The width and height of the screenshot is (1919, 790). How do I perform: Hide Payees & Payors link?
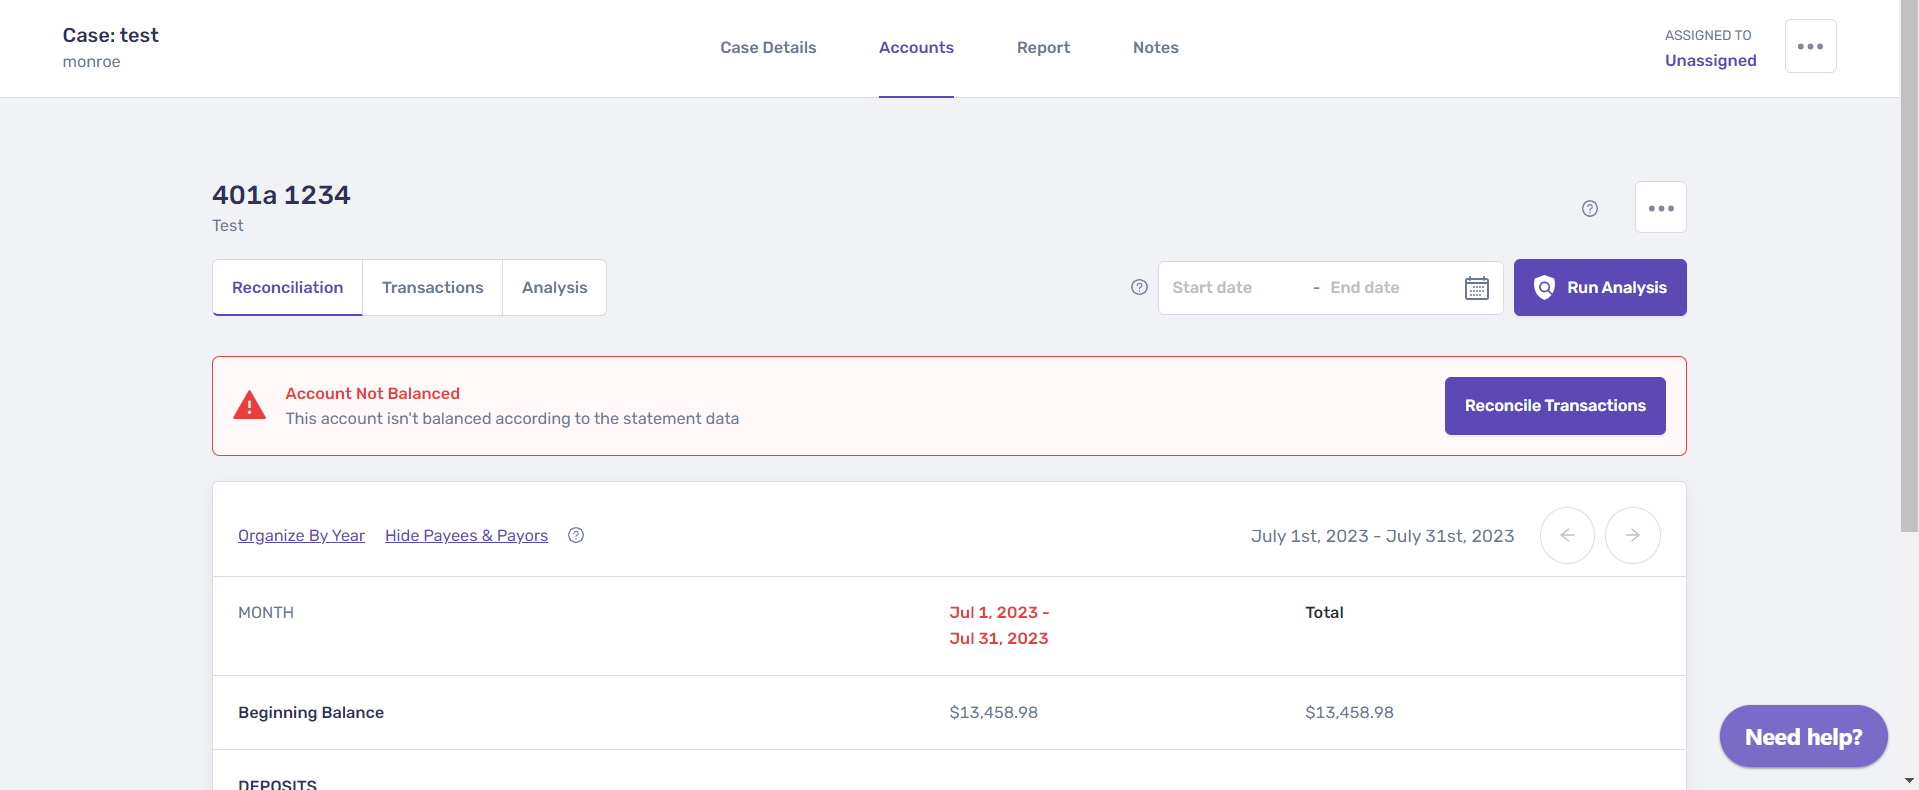click(466, 535)
